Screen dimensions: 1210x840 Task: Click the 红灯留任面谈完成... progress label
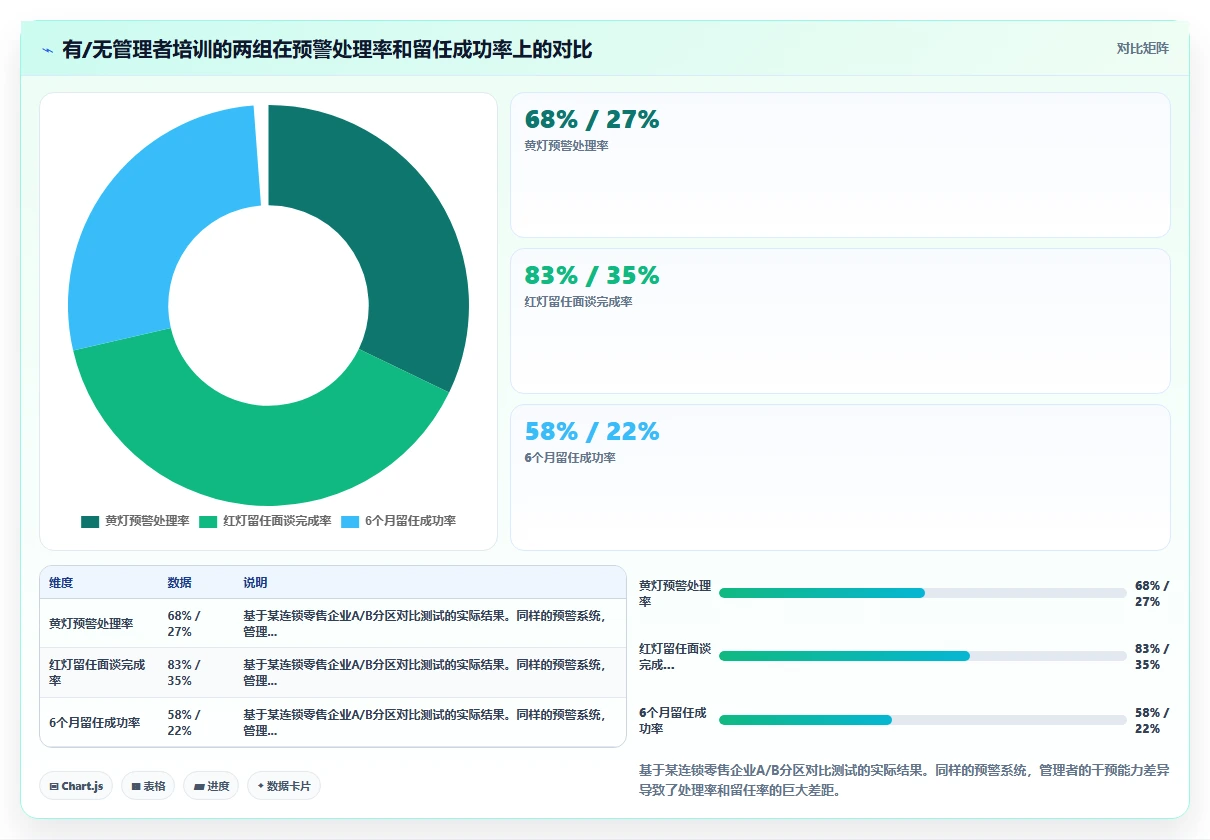(x=675, y=656)
